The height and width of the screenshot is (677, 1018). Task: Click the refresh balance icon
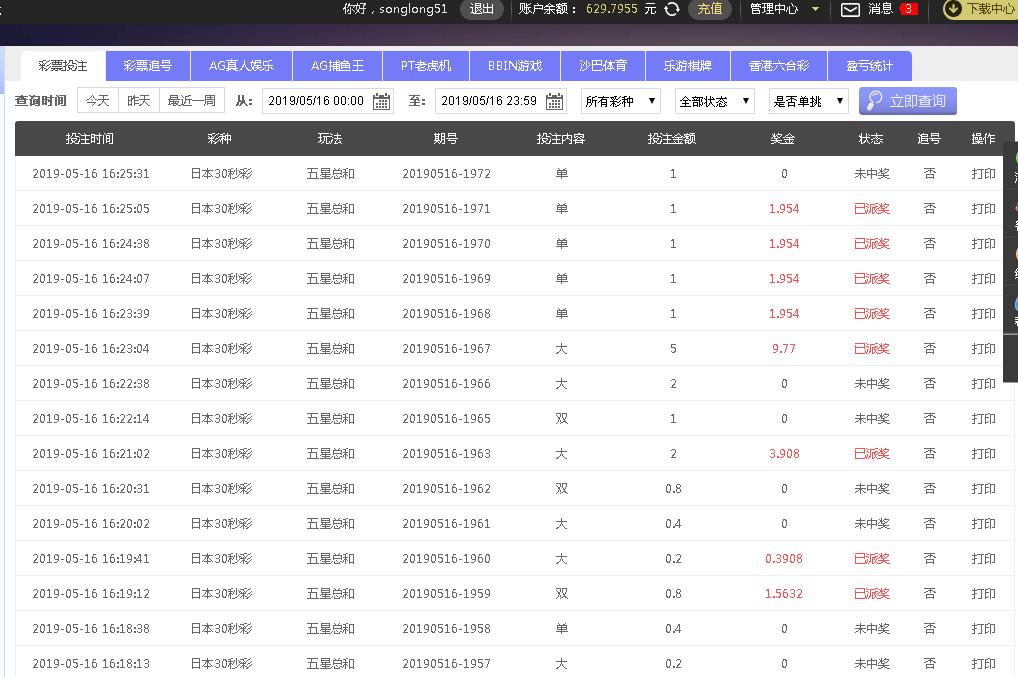coord(672,9)
